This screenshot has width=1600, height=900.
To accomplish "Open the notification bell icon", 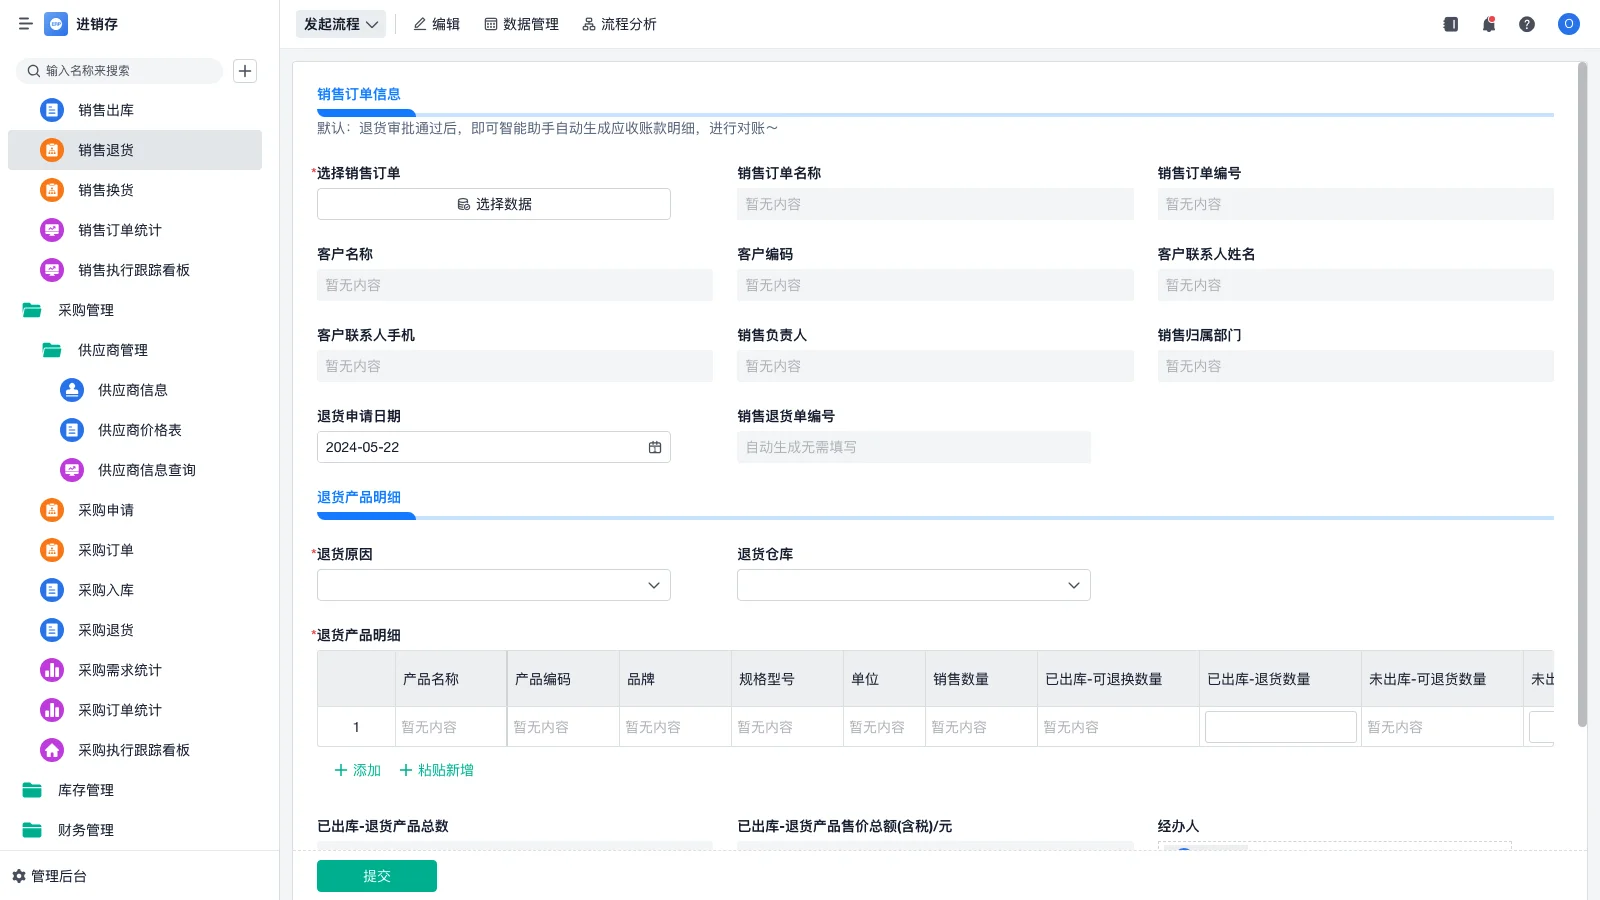I will 1489,24.
